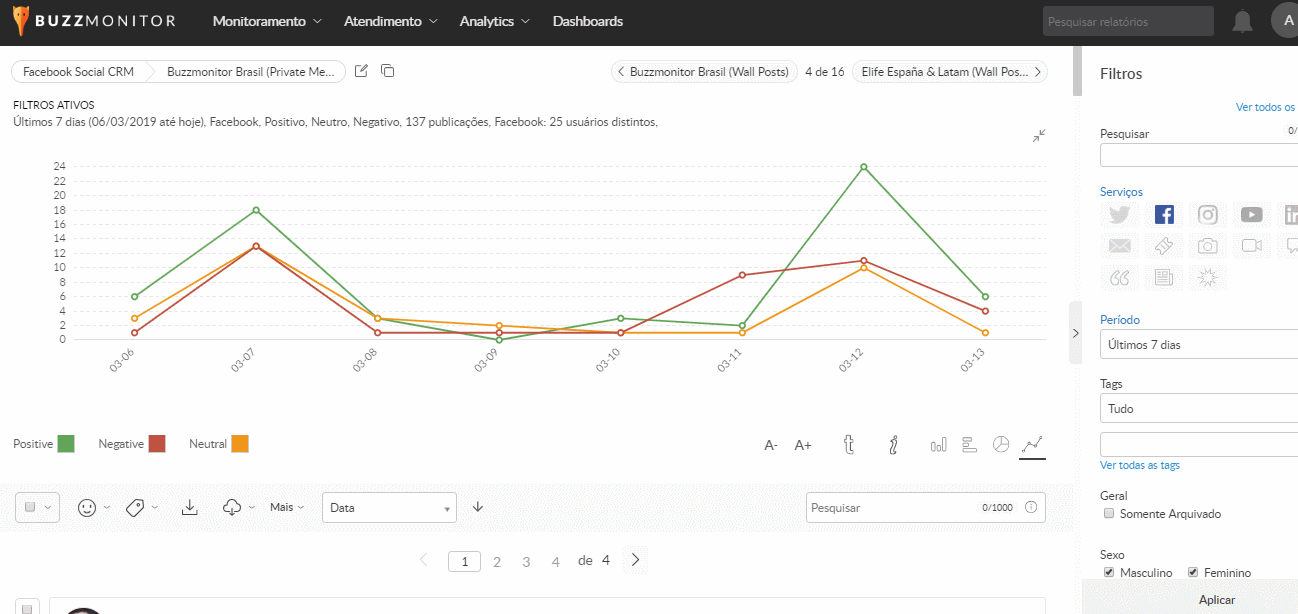This screenshot has width=1298, height=614.
Task: Click the download icon in toolbar
Action: pos(190,507)
